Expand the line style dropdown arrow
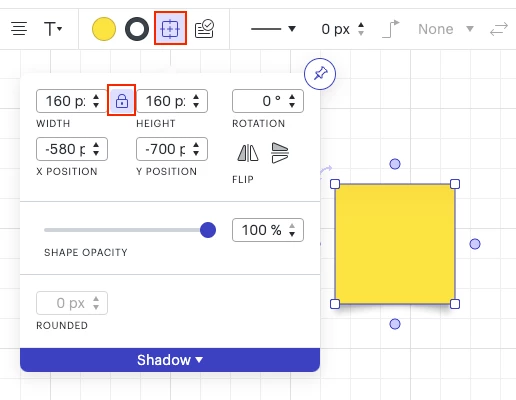Viewport: 516px width, 400px height. [292, 29]
